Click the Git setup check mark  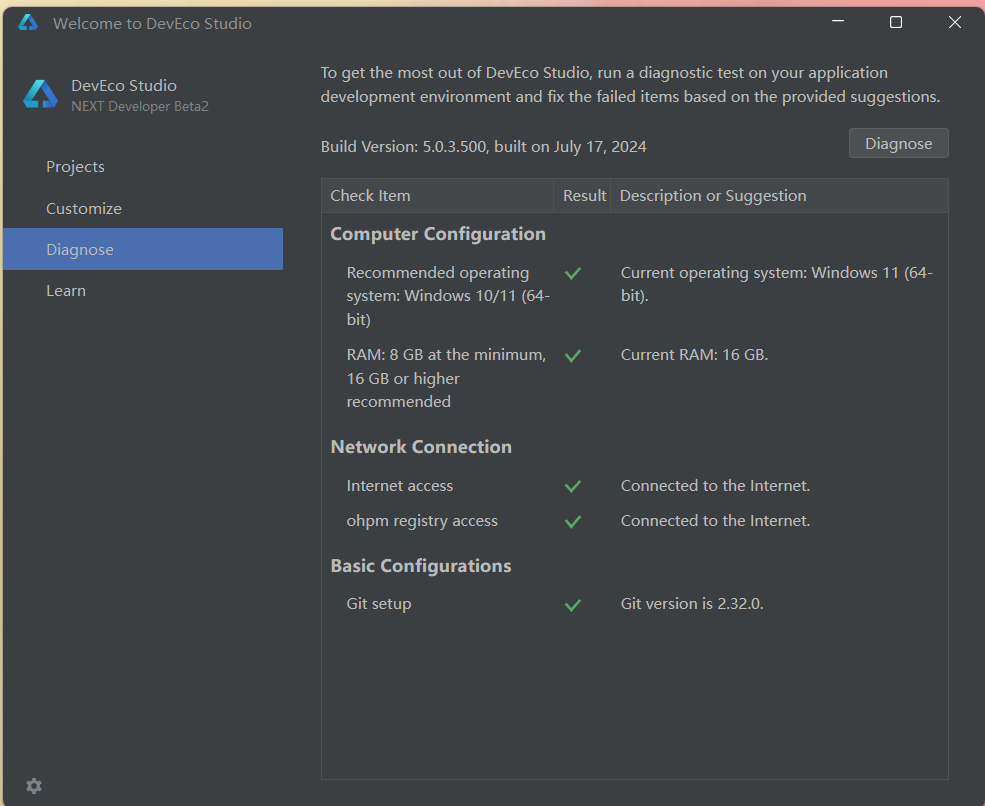[572, 605]
